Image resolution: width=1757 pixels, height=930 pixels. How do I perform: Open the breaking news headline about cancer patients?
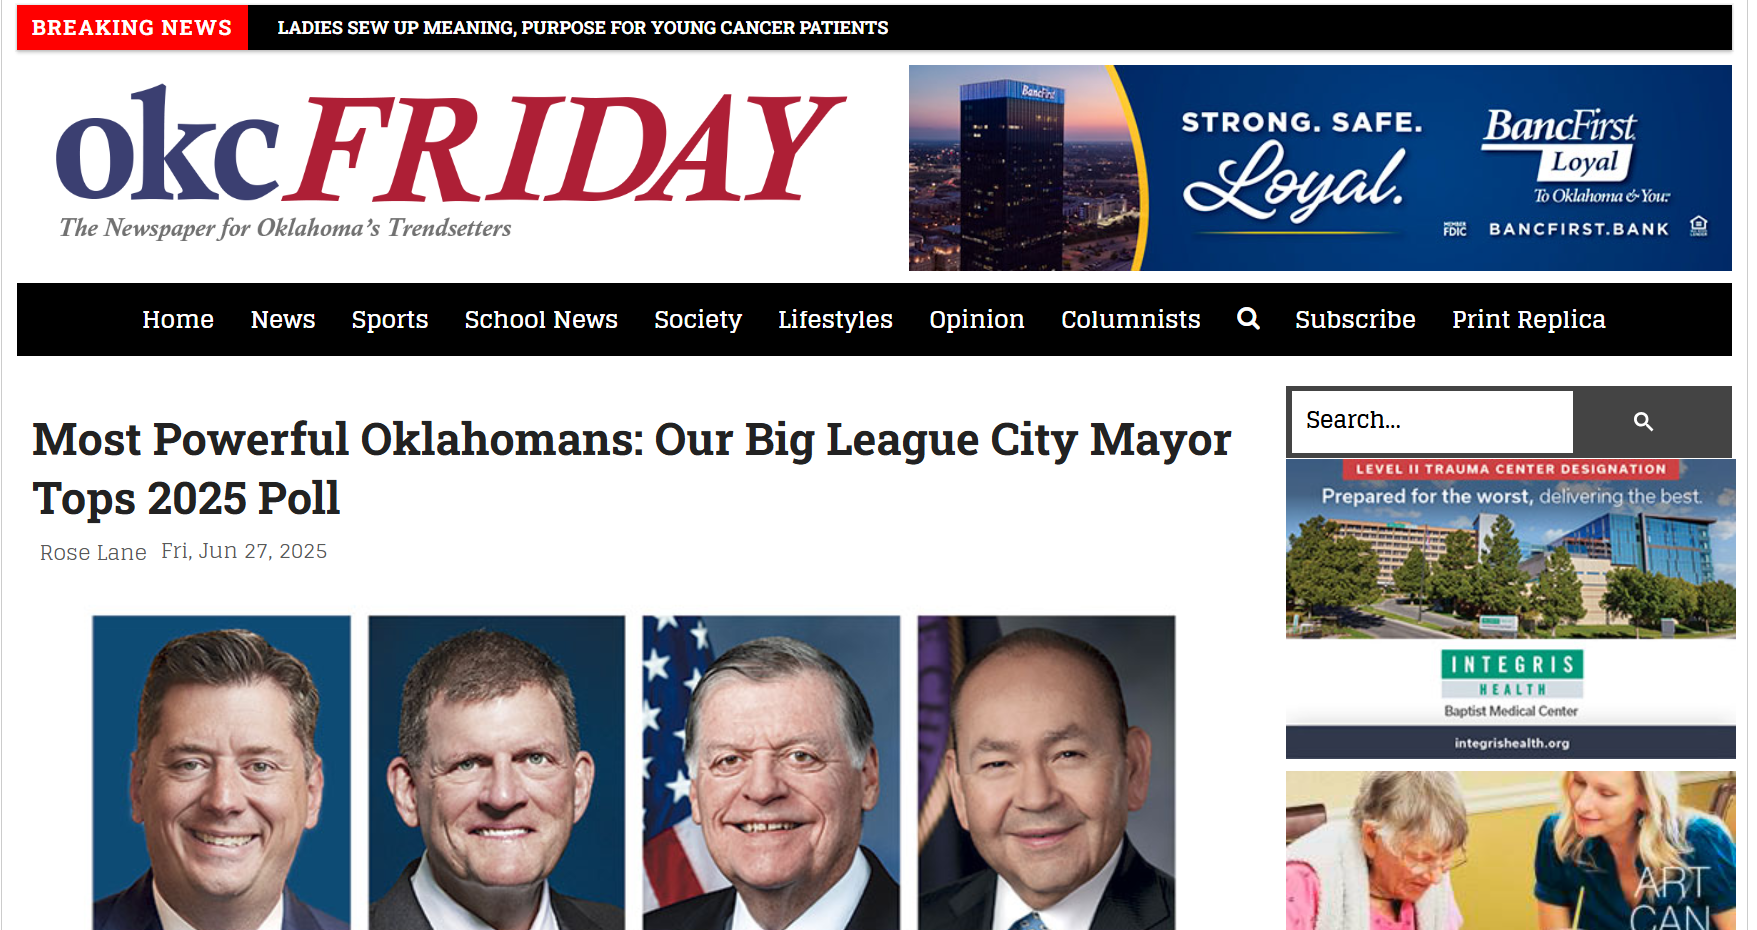coord(583,28)
